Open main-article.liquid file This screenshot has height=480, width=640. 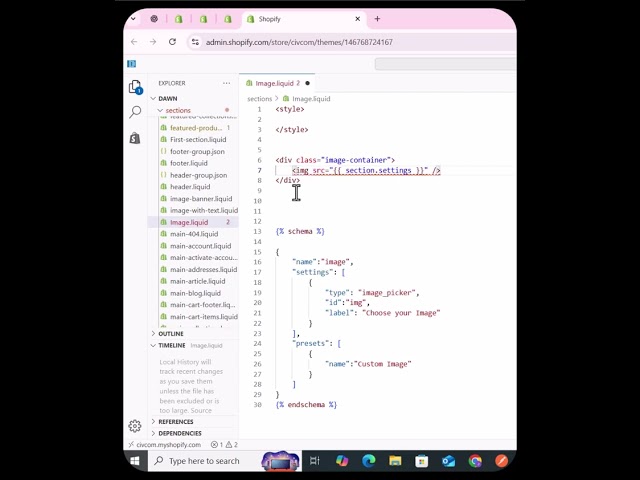click(198, 281)
